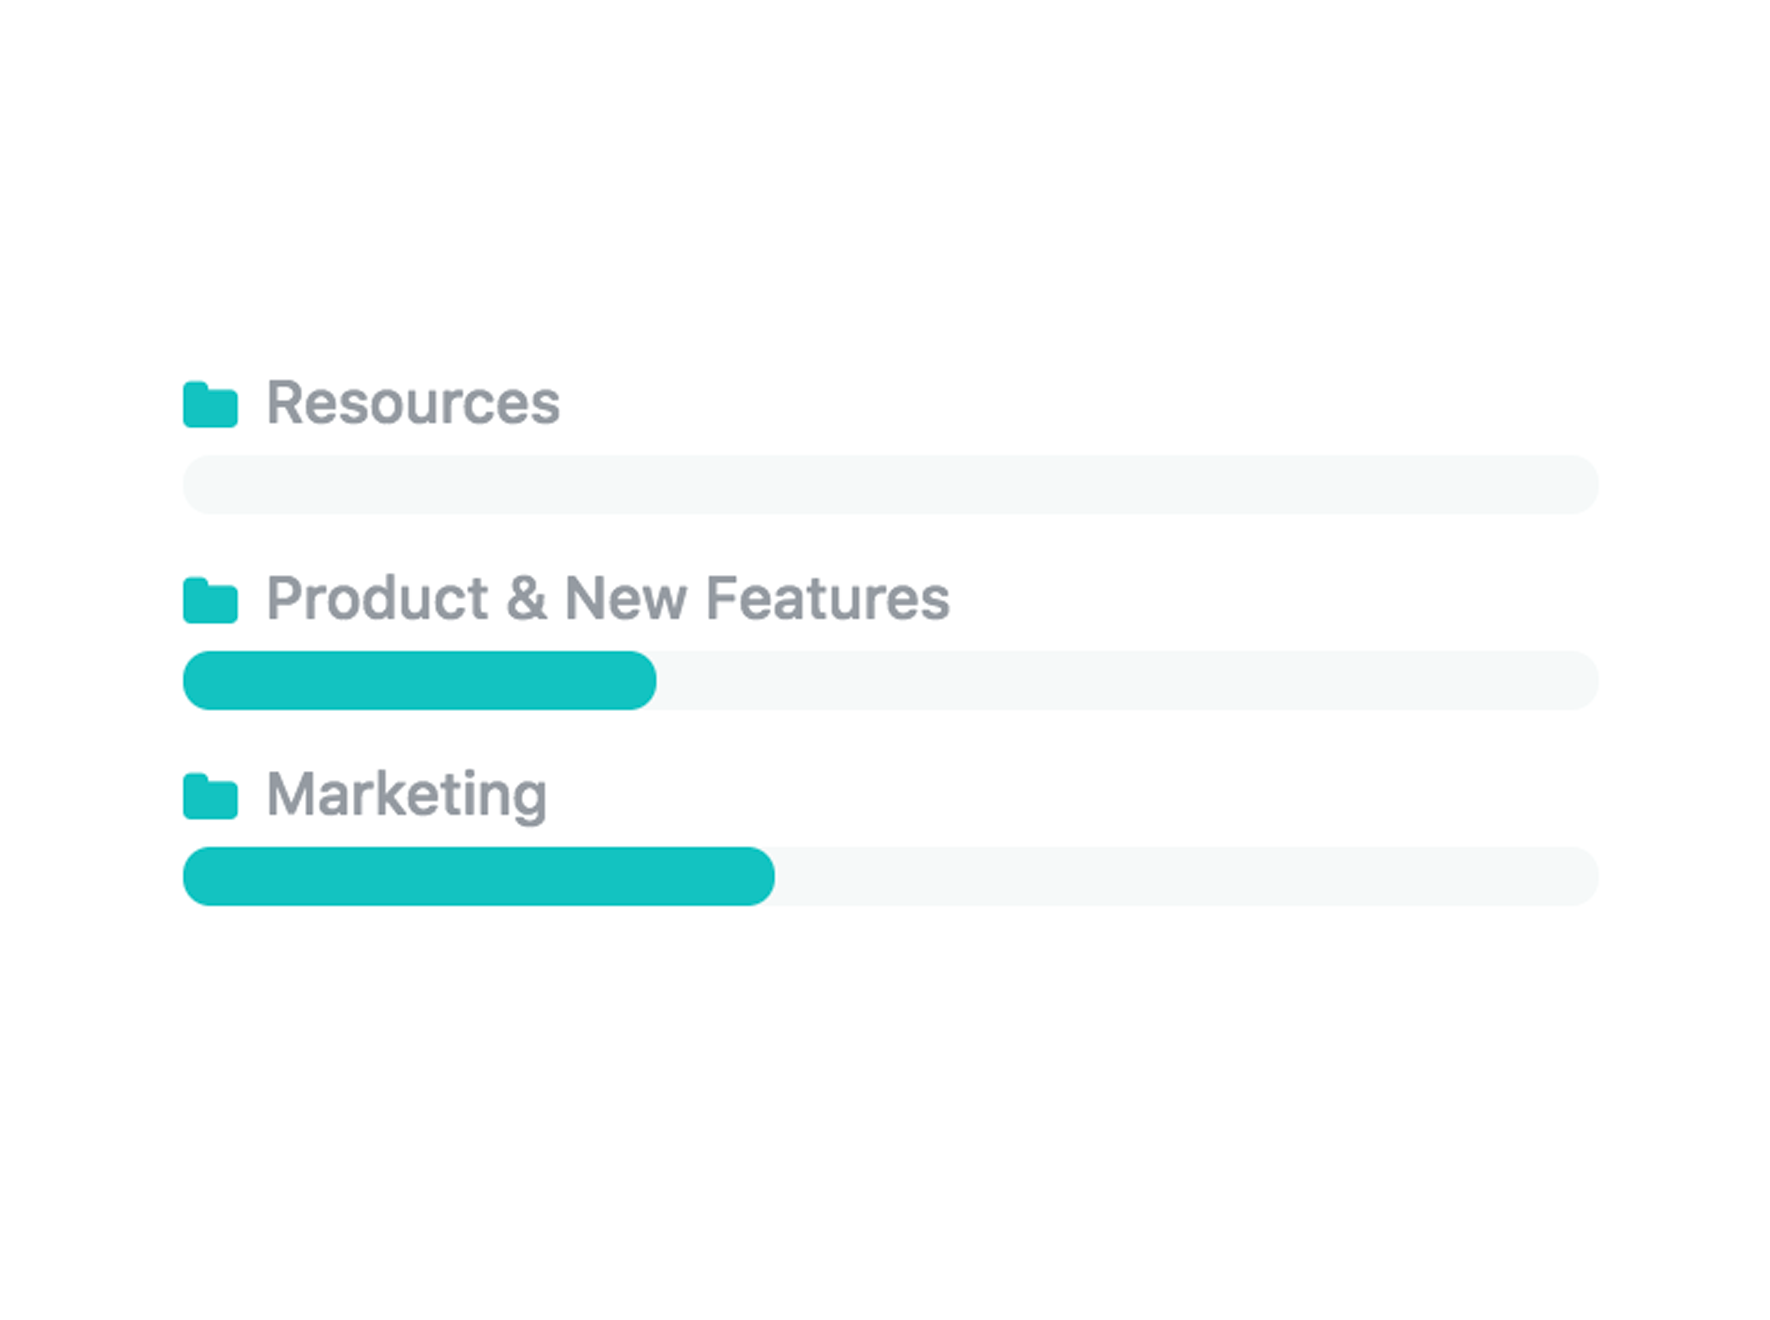Open the Resources folder icon
This screenshot has height=1320, width=1770.
click(210, 404)
